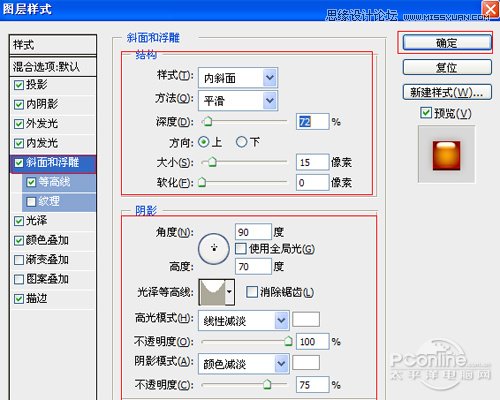500x400 pixels.
Task: Select the 下 direction radio button
Action: pos(241,142)
